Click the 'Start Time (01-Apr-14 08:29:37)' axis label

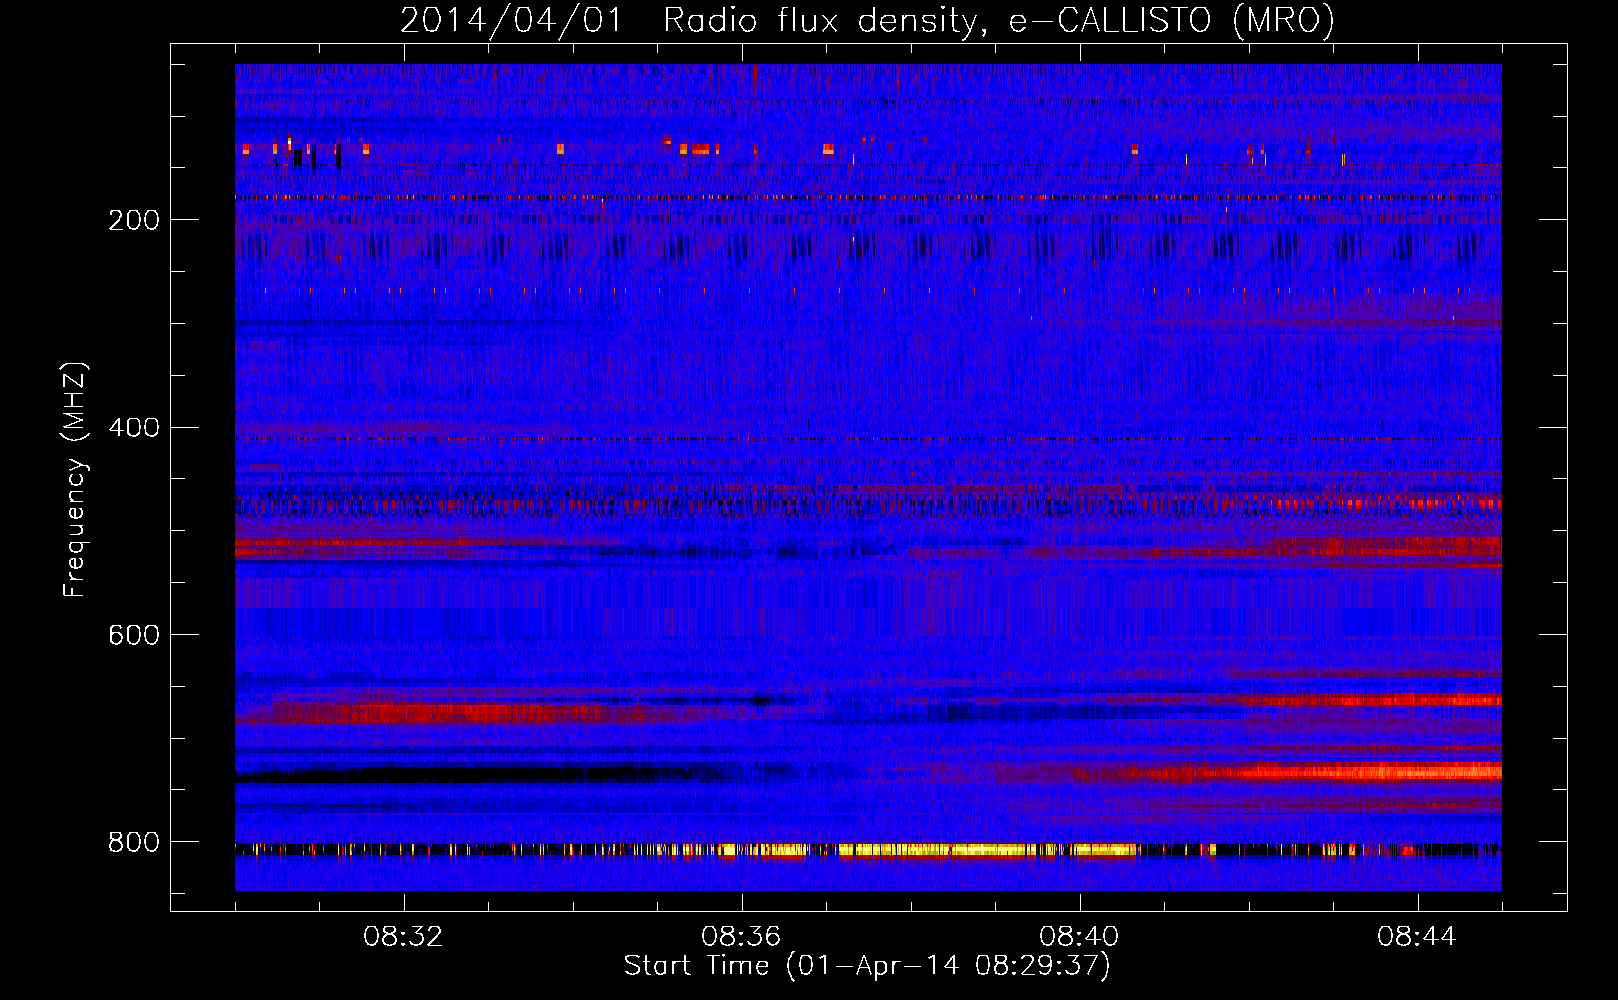(867, 966)
